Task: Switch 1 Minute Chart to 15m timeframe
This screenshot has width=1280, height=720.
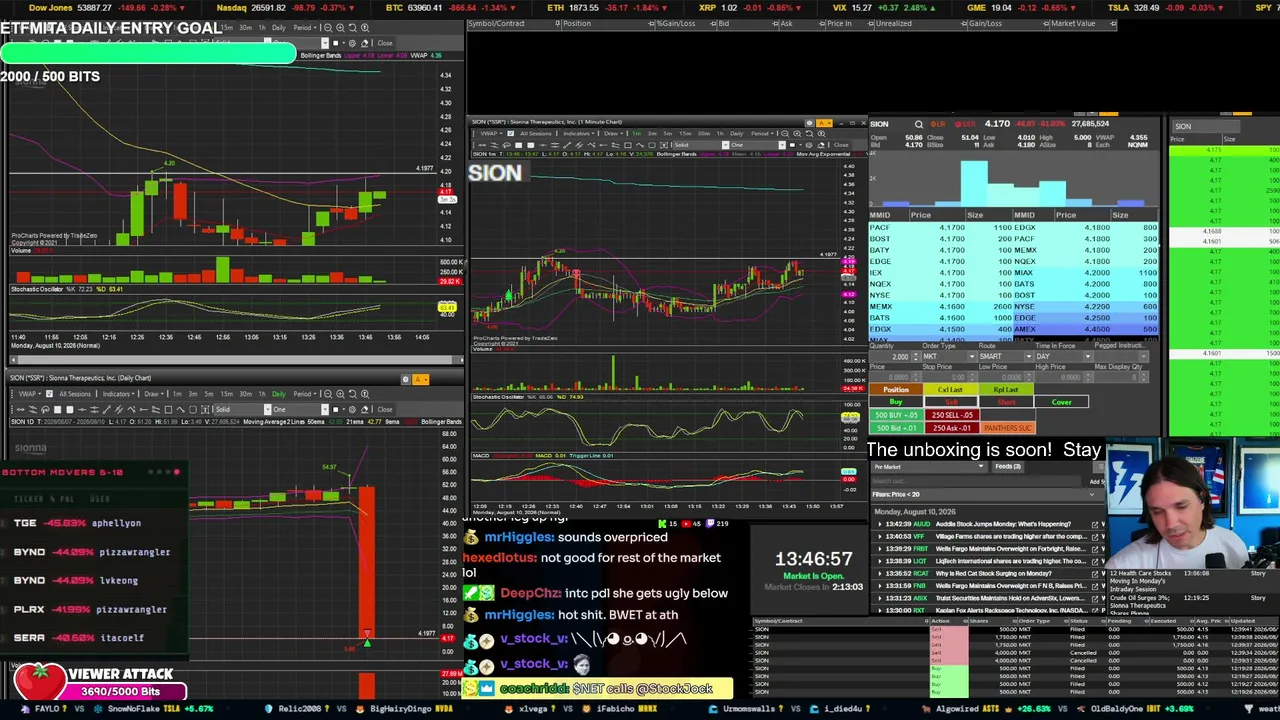Action: pos(685,134)
